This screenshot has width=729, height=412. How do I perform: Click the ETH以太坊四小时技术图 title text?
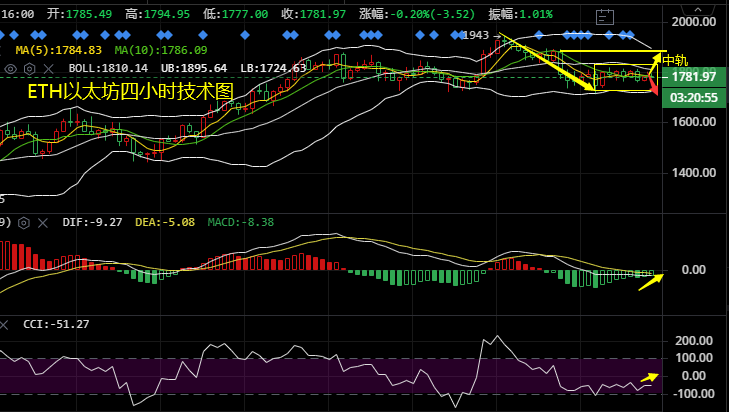point(129,91)
